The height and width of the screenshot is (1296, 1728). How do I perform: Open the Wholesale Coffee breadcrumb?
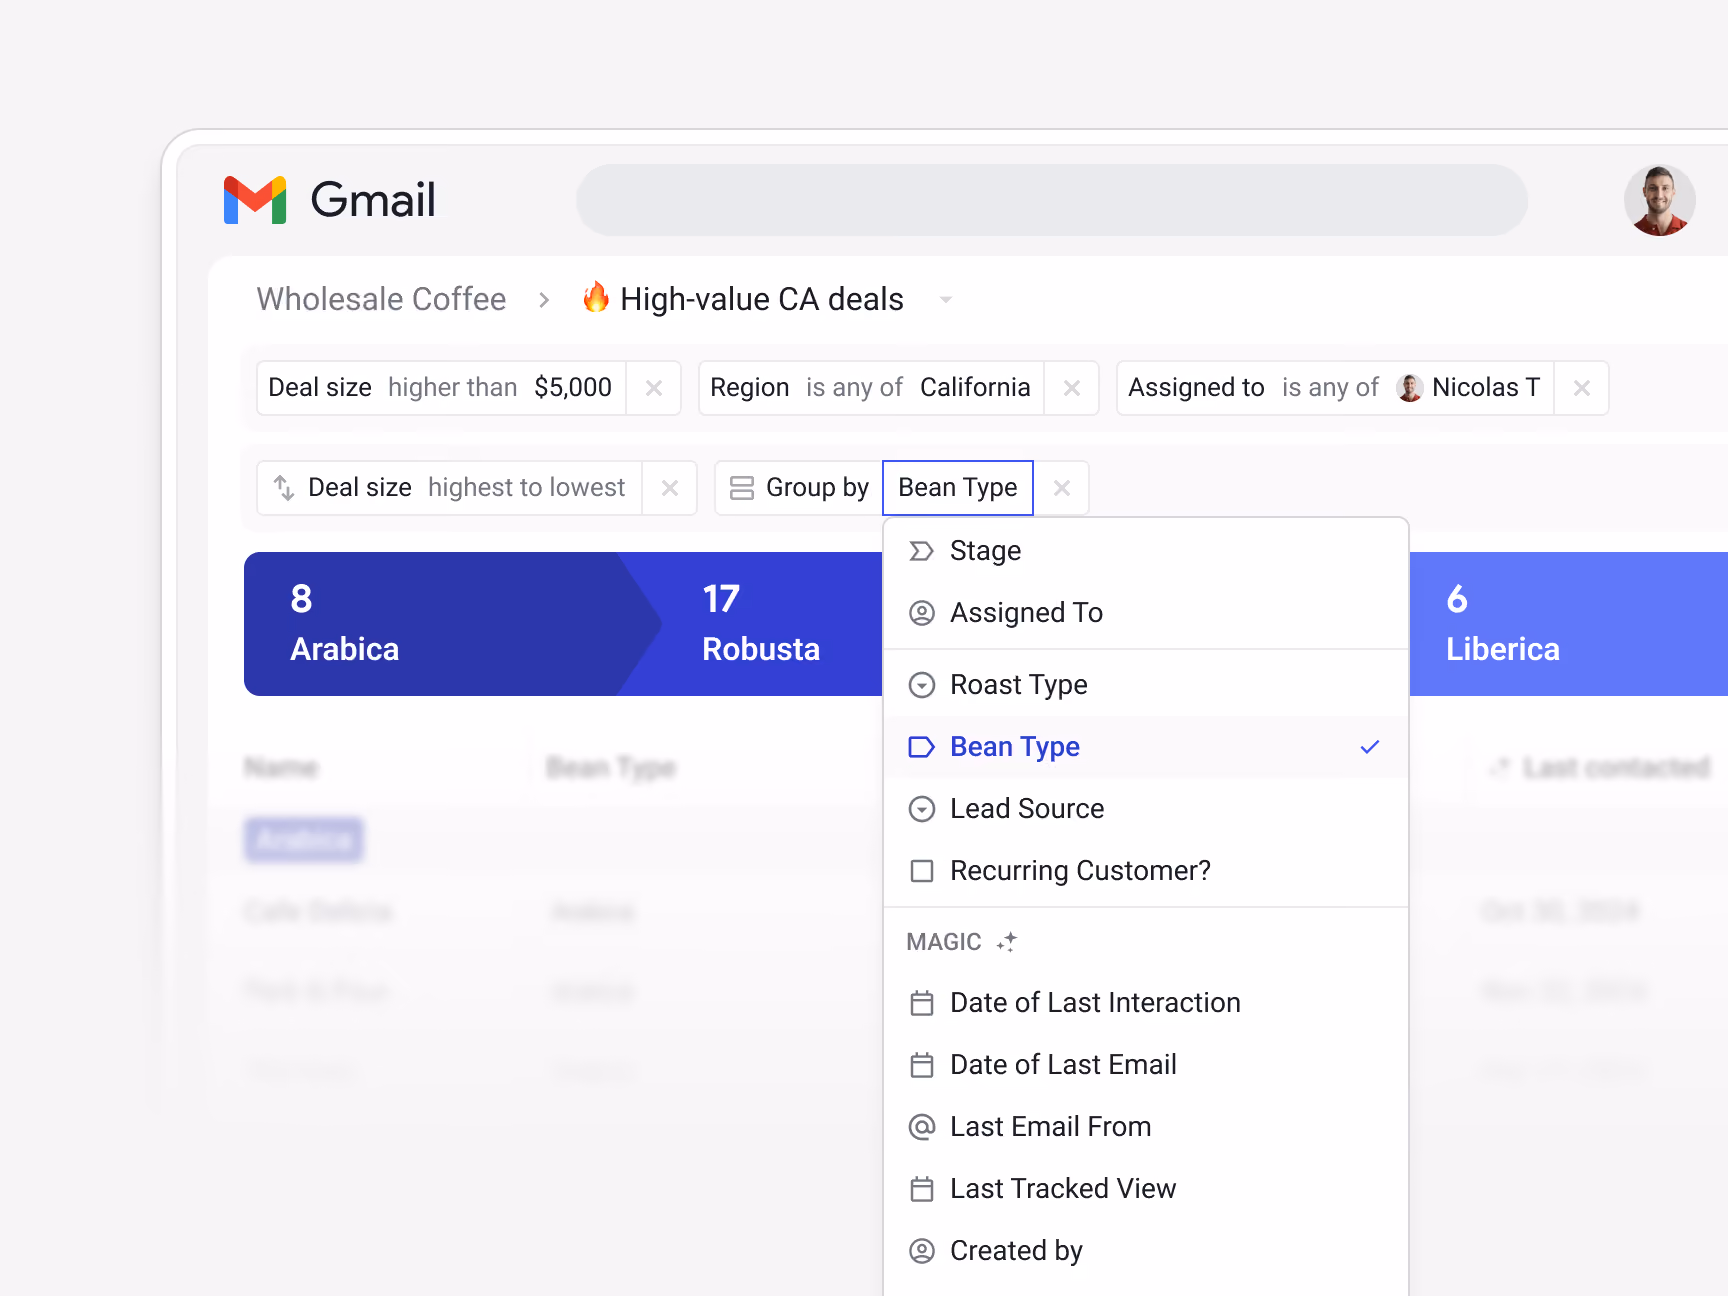point(381,299)
